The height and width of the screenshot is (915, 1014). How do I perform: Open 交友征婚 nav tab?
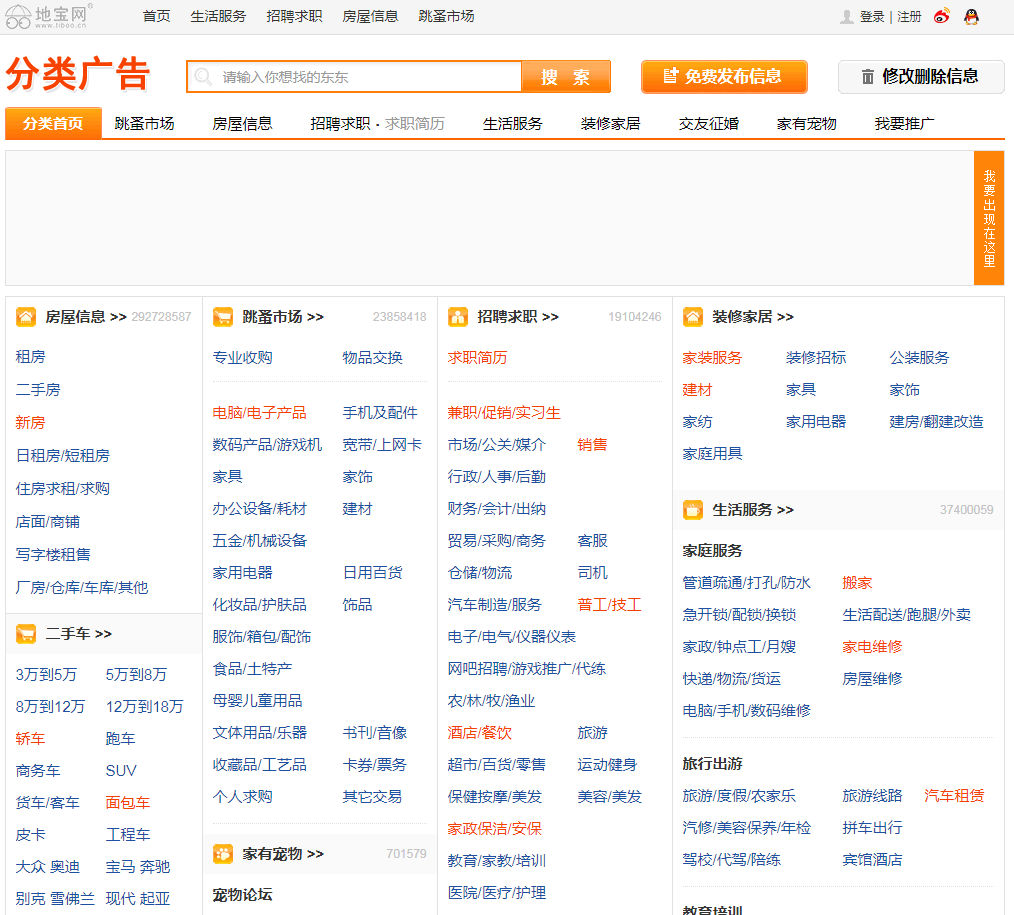(x=709, y=124)
